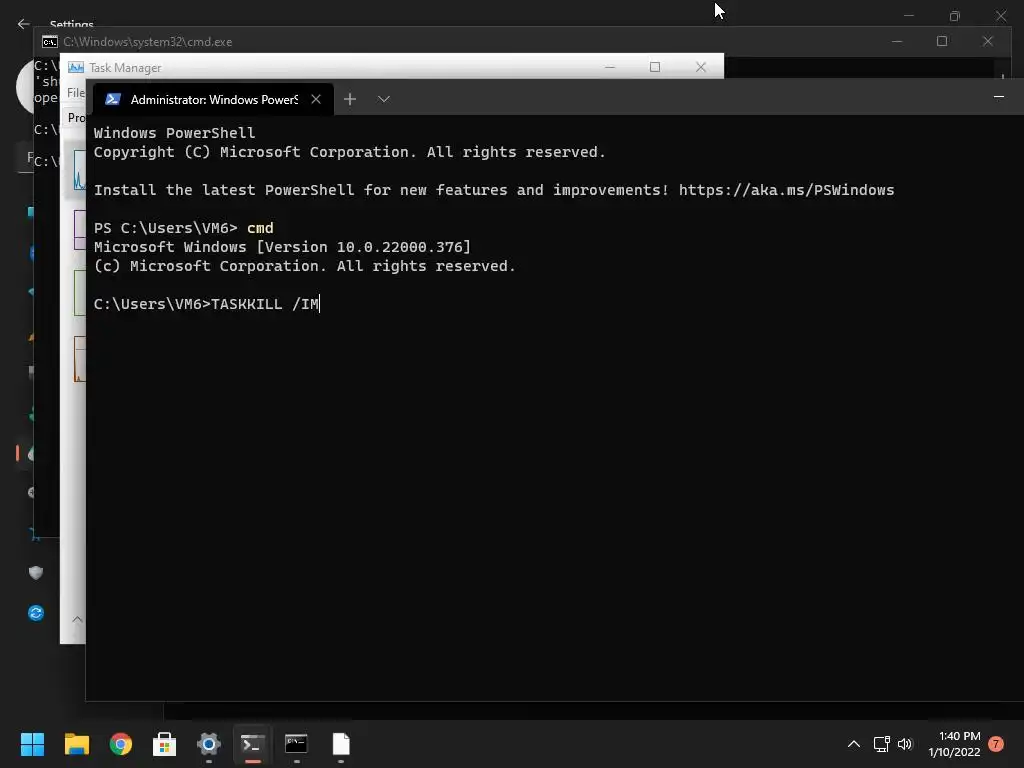Close the Administrator: Windows PowerShell tab
The image size is (1024, 768).
click(316, 99)
